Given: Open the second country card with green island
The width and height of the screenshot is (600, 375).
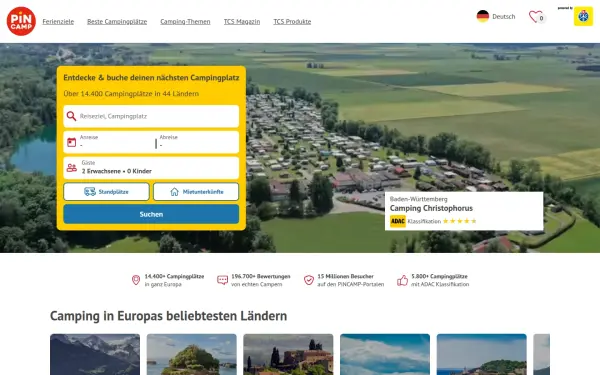Looking at the screenshot, I should (x=192, y=354).
